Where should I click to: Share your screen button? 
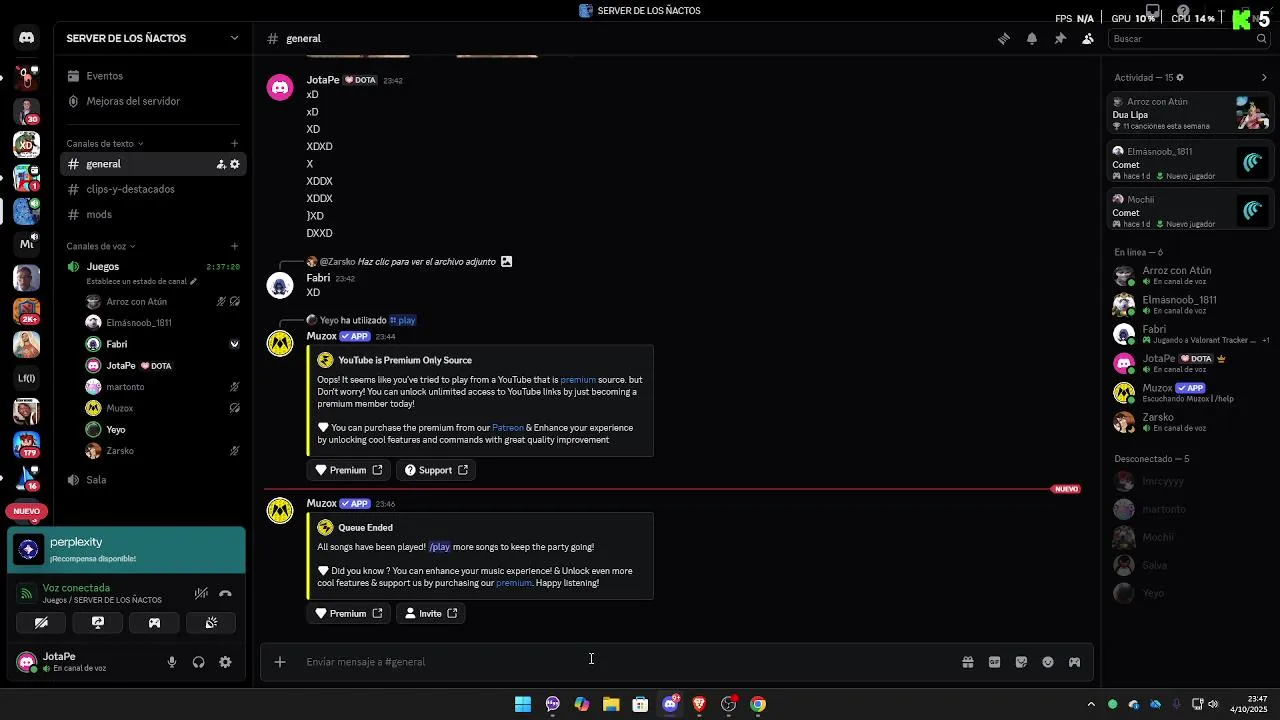[98, 622]
